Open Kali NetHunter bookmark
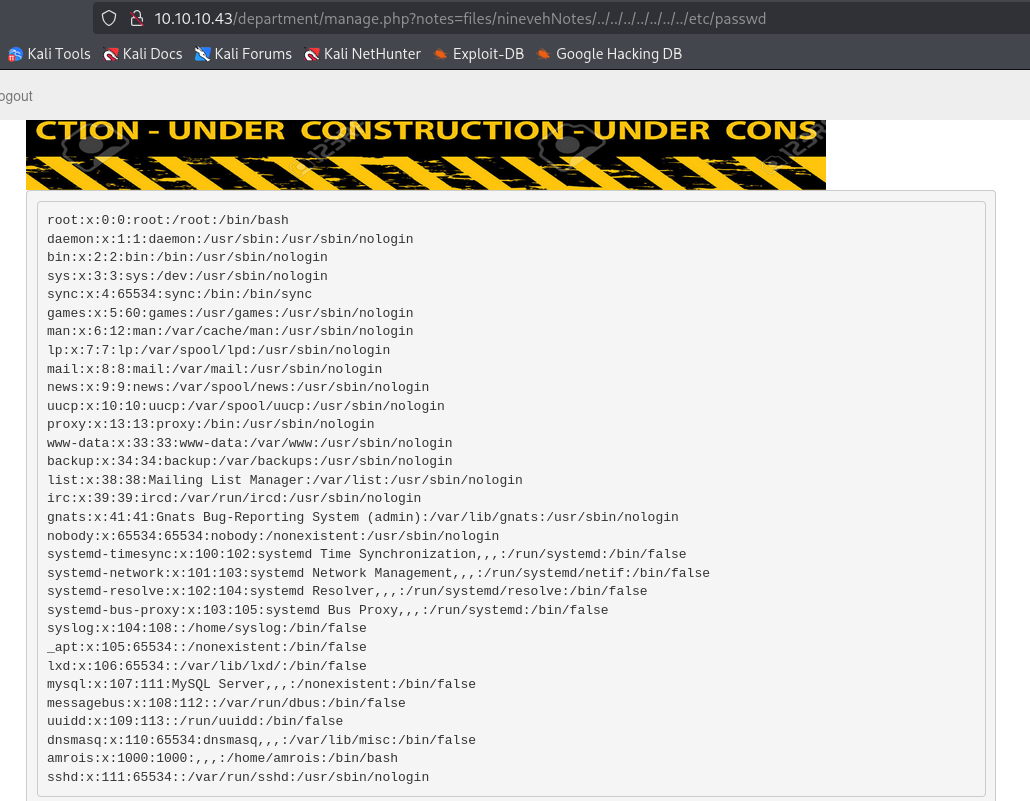The image size is (1030, 801). [x=363, y=54]
